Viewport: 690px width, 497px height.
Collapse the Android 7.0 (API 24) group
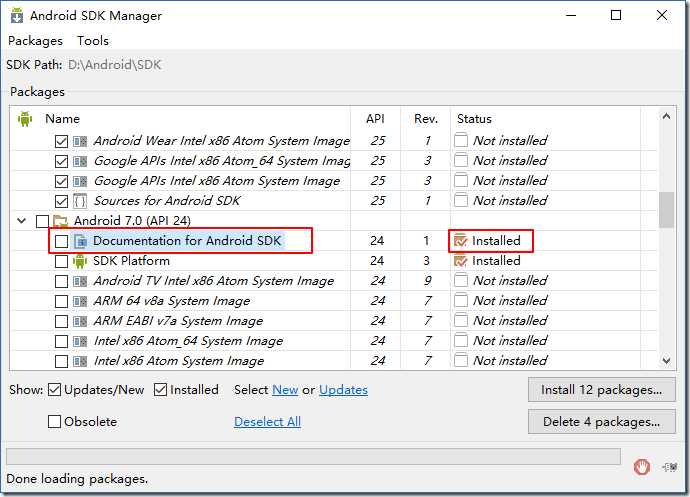(x=22, y=221)
